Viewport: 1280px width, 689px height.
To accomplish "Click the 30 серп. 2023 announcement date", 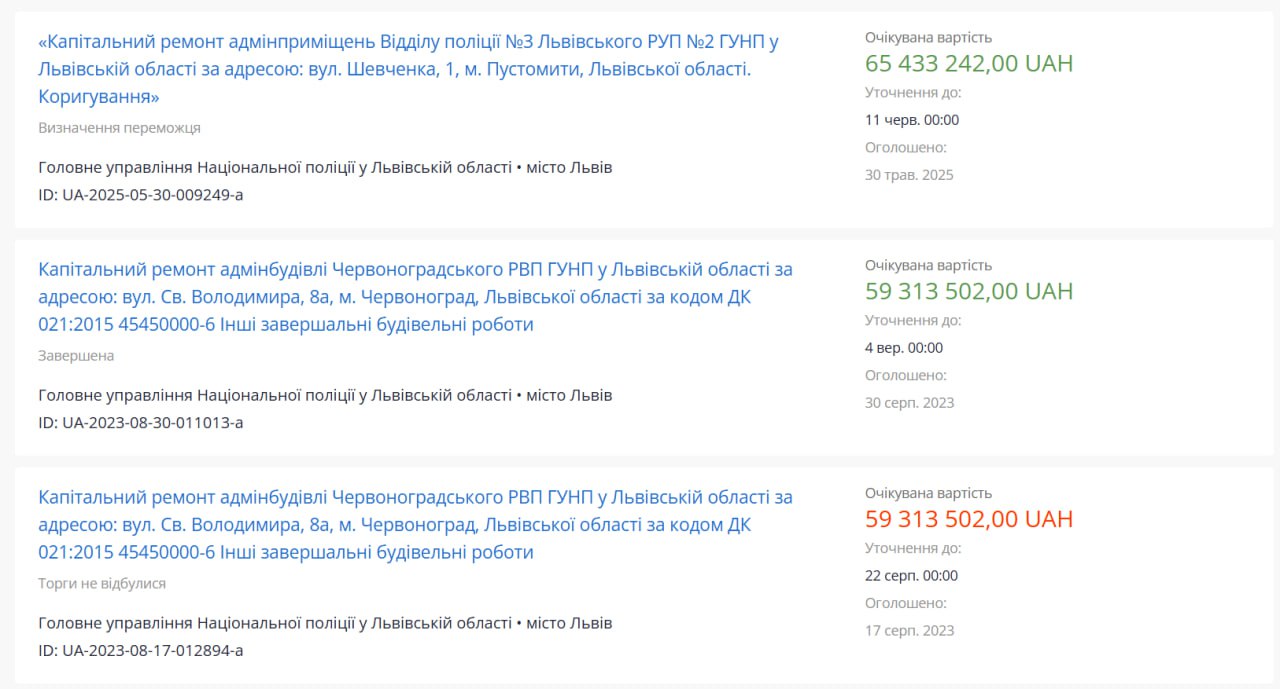I will pyautogui.click(x=910, y=403).
